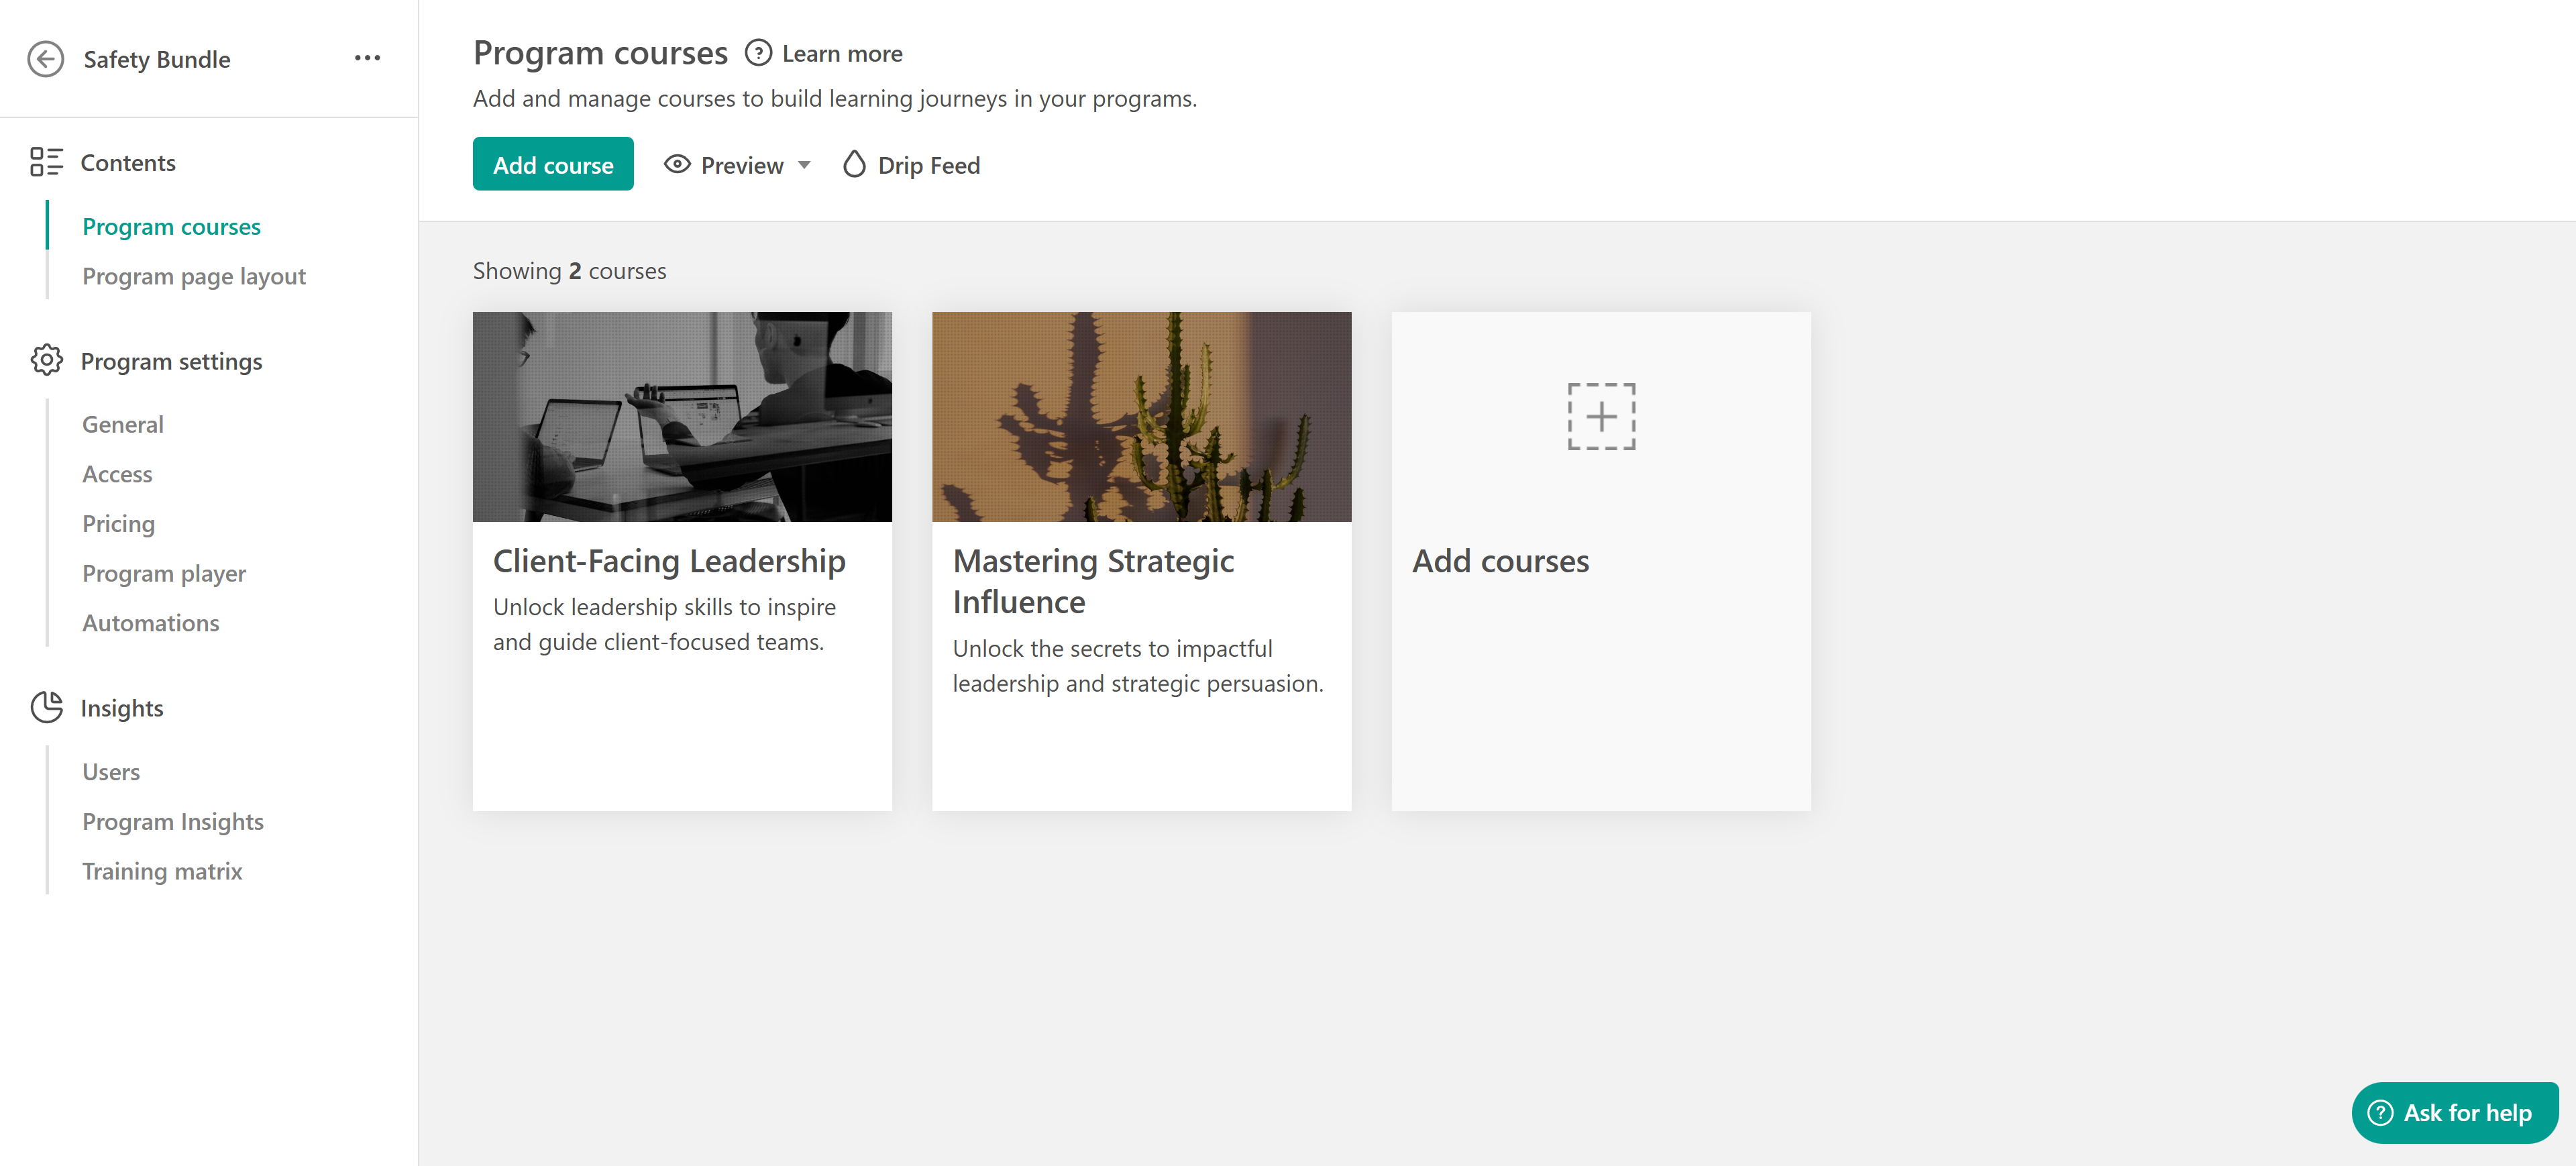Image resolution: width=2576 pixels, height=1166 pixels.
Task: Click the Contents list icon
Action: 46,162
